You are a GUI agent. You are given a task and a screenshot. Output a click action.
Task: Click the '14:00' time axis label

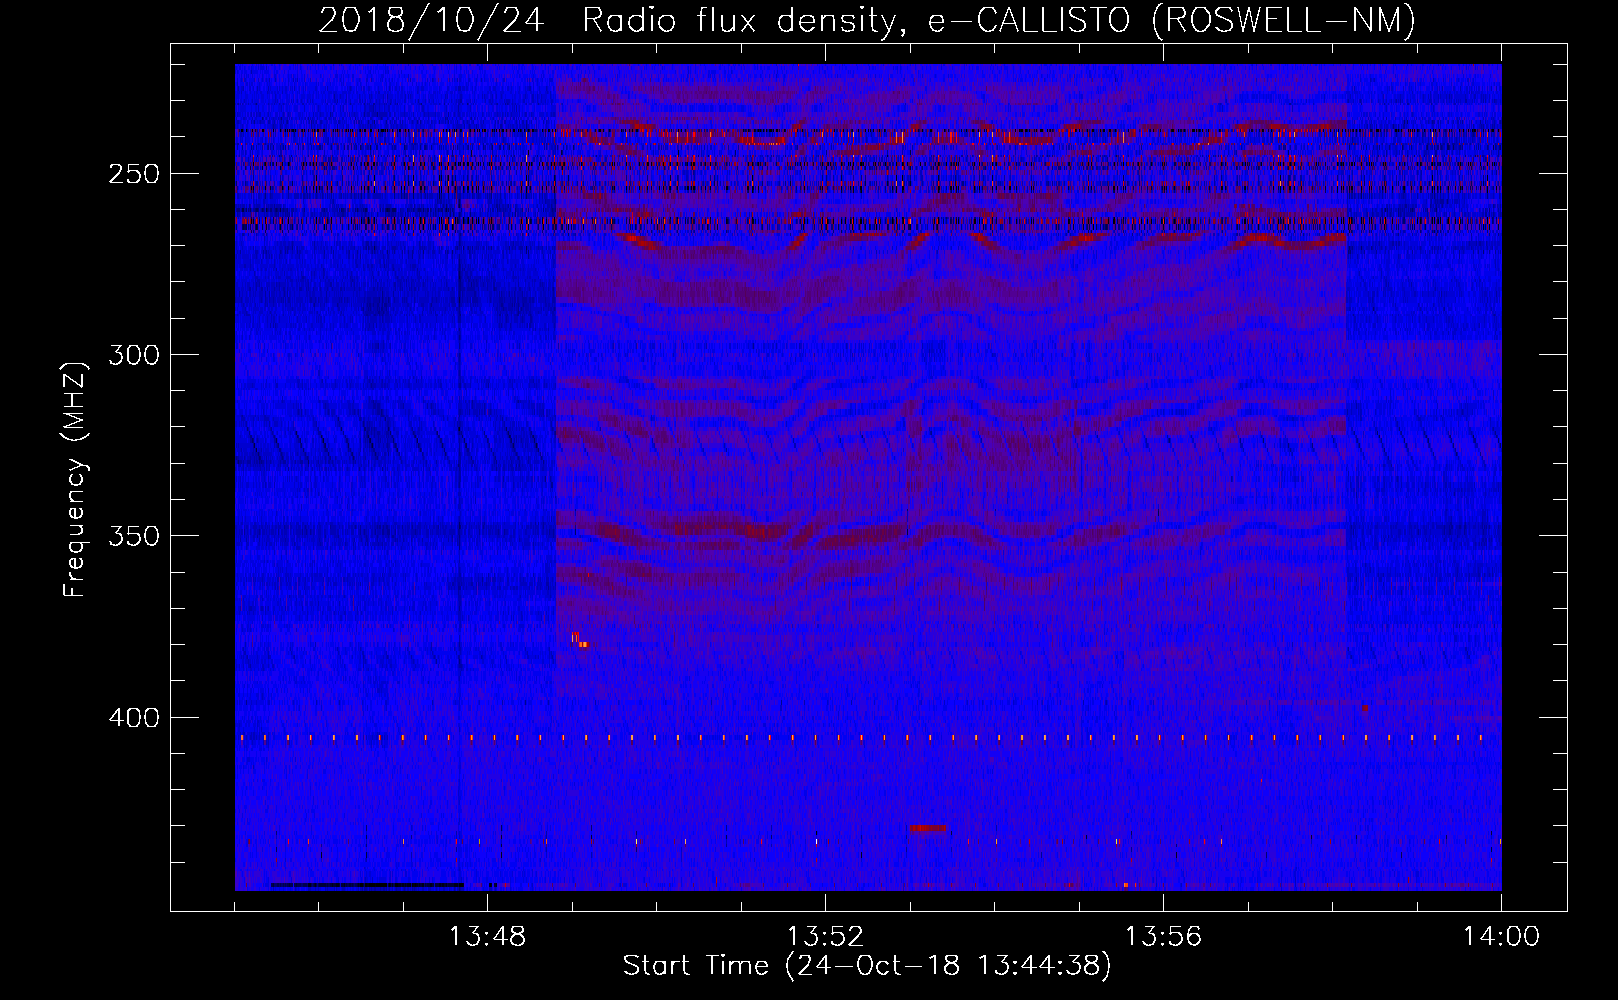(x=1501, y=937)
